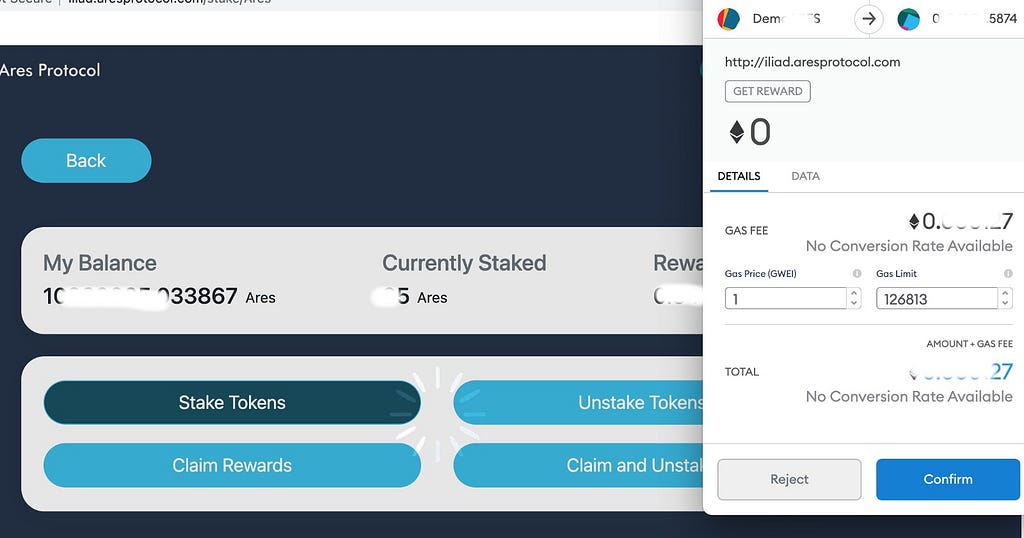This screenshot has width=1024, height=538.
Task: Decrease Gas Price with the down arrow
Action: [854, 304]
